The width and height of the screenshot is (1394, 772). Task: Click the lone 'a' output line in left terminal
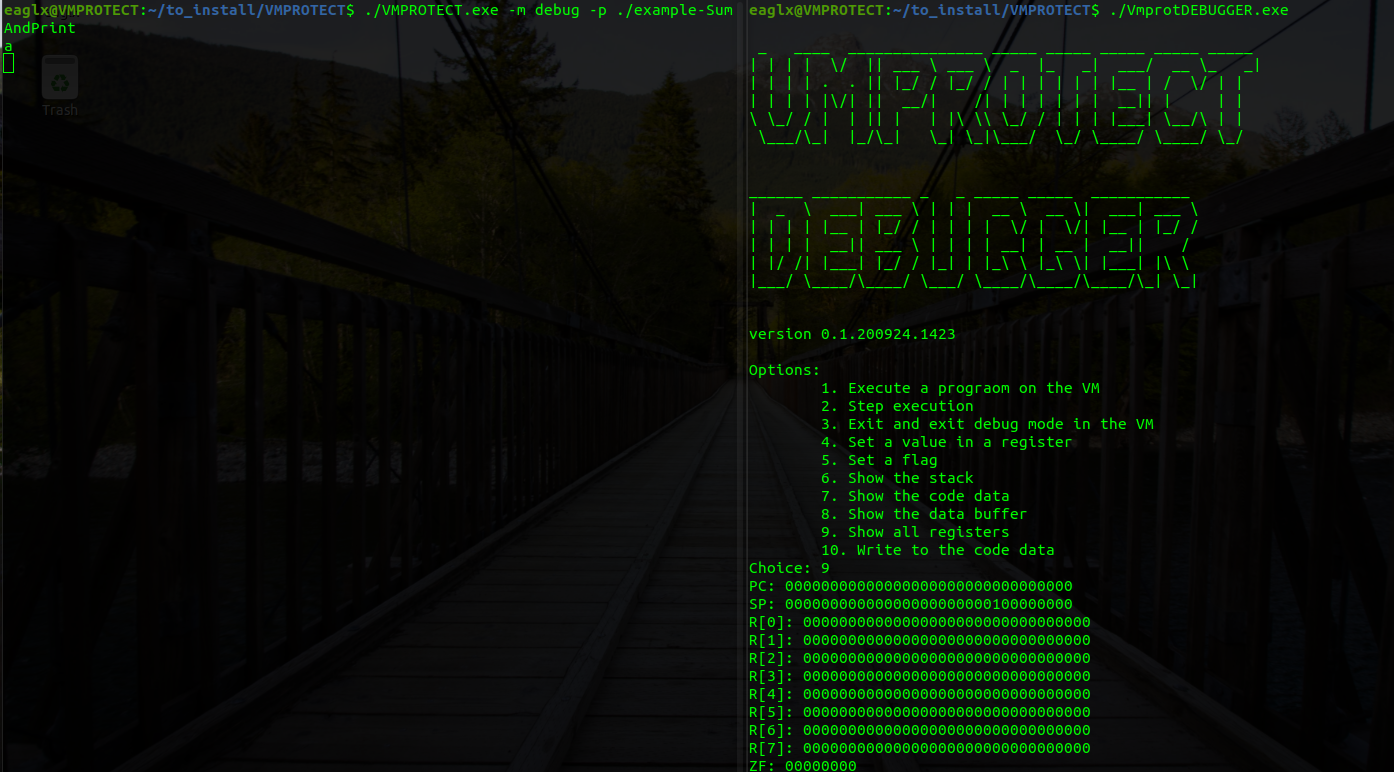[x=8, y=46]
